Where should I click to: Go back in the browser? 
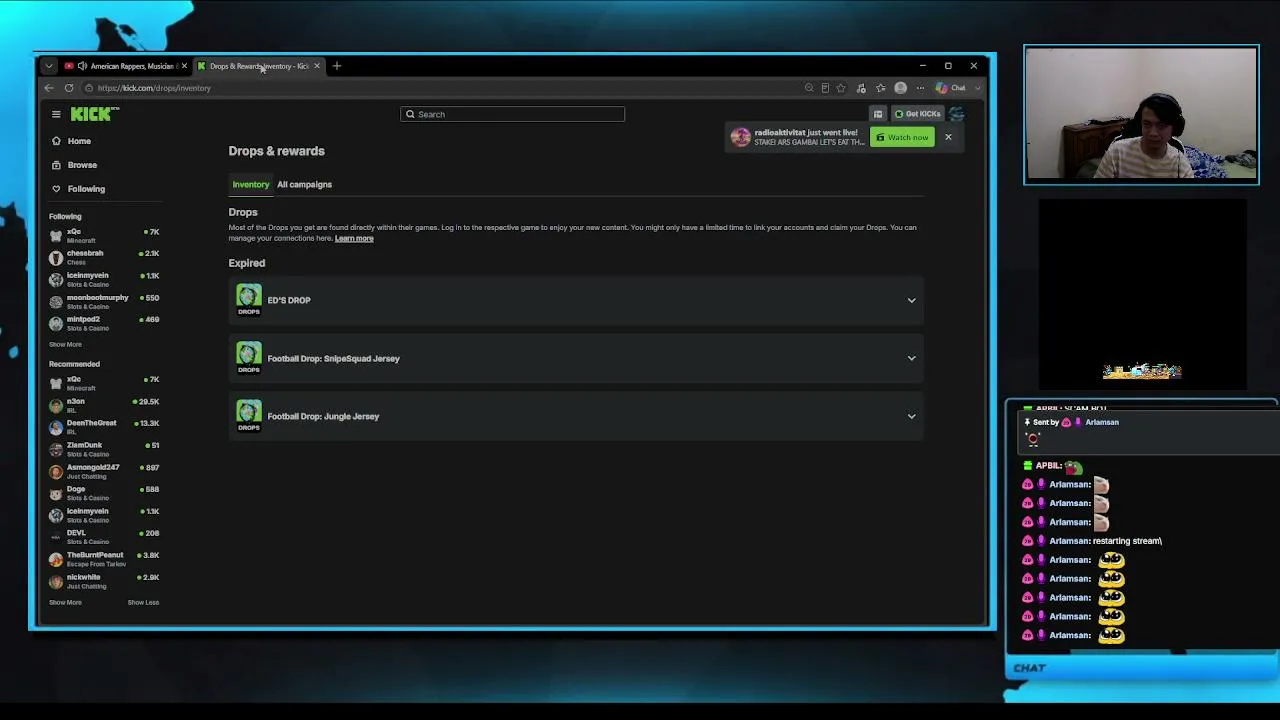(49, 88)
